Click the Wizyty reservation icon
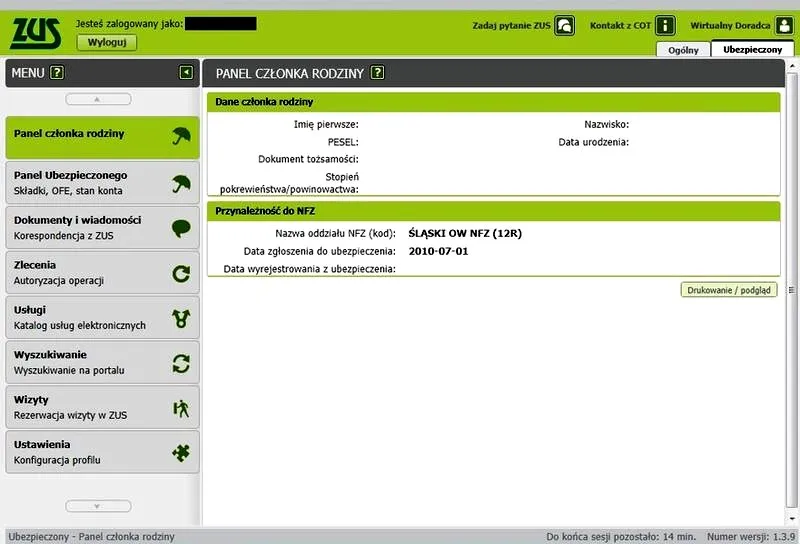Screen dimensions: 800x544 181,407
